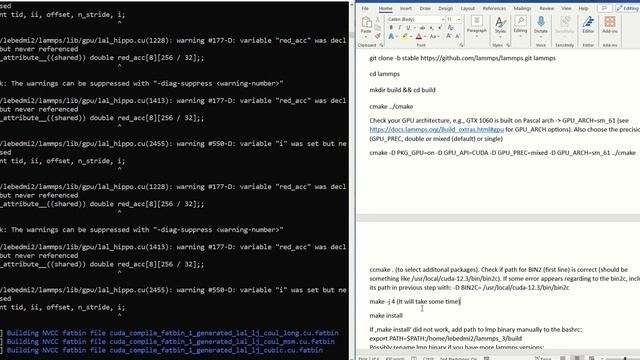Open the Styles gallery
The width and height of the screenshot is (640, 360).
(x=500, y=26)
